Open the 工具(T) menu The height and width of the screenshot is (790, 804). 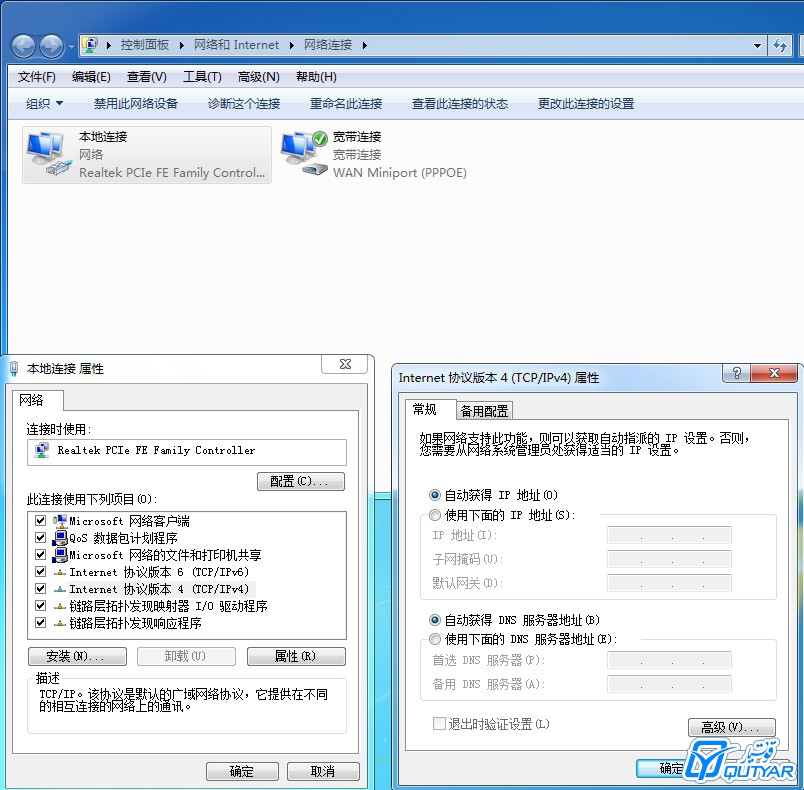(203, 77)
